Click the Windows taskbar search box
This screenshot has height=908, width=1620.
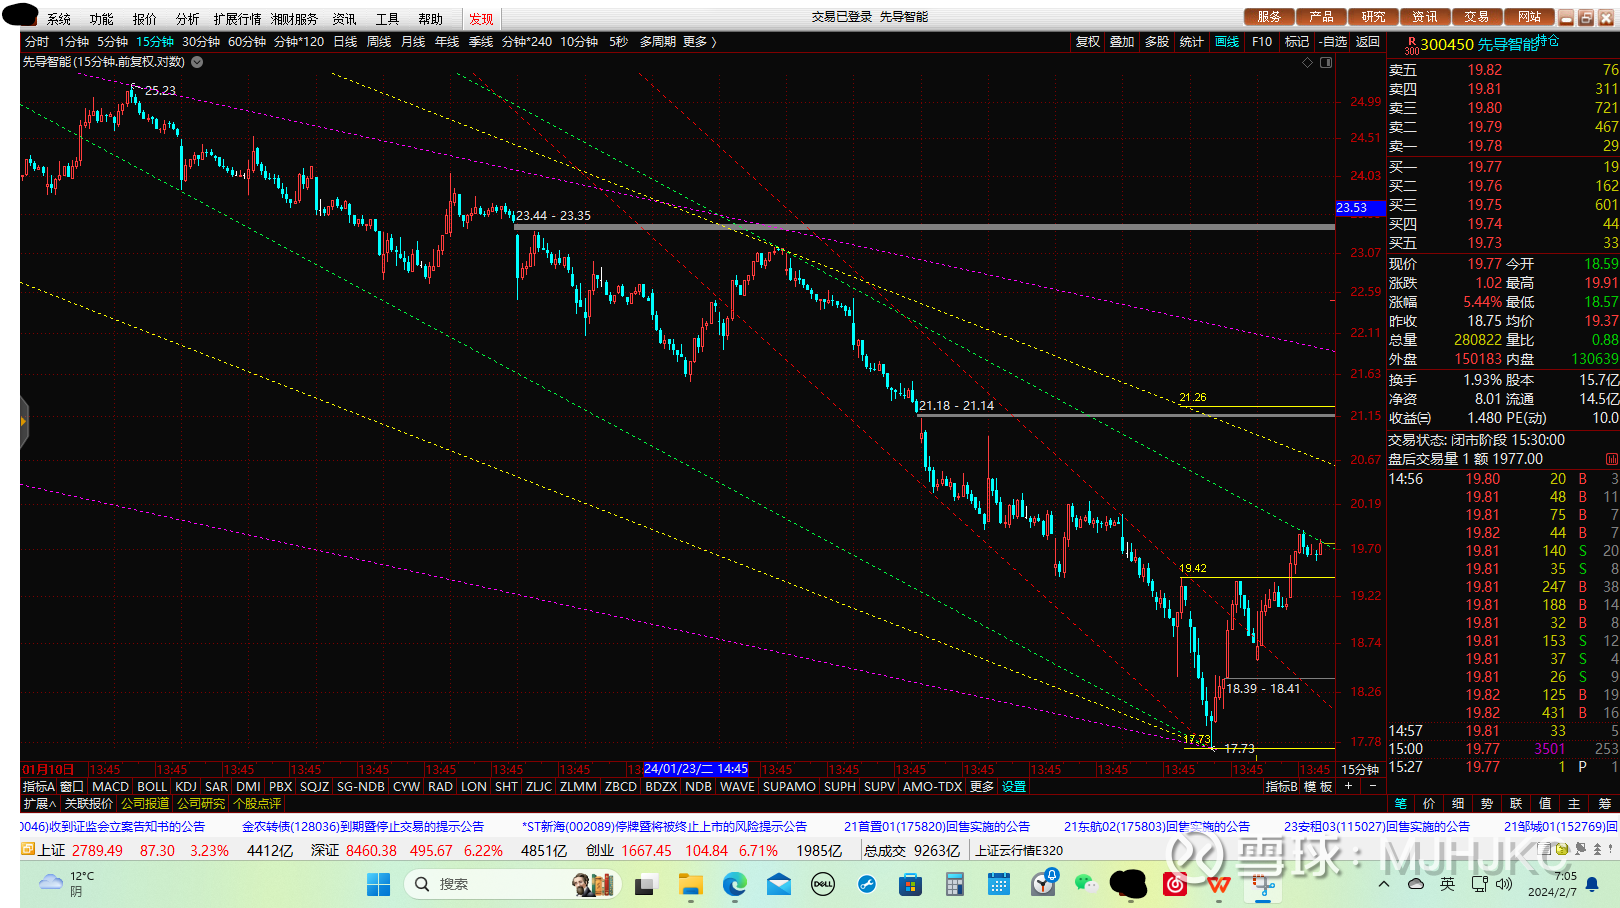point(514,884)
